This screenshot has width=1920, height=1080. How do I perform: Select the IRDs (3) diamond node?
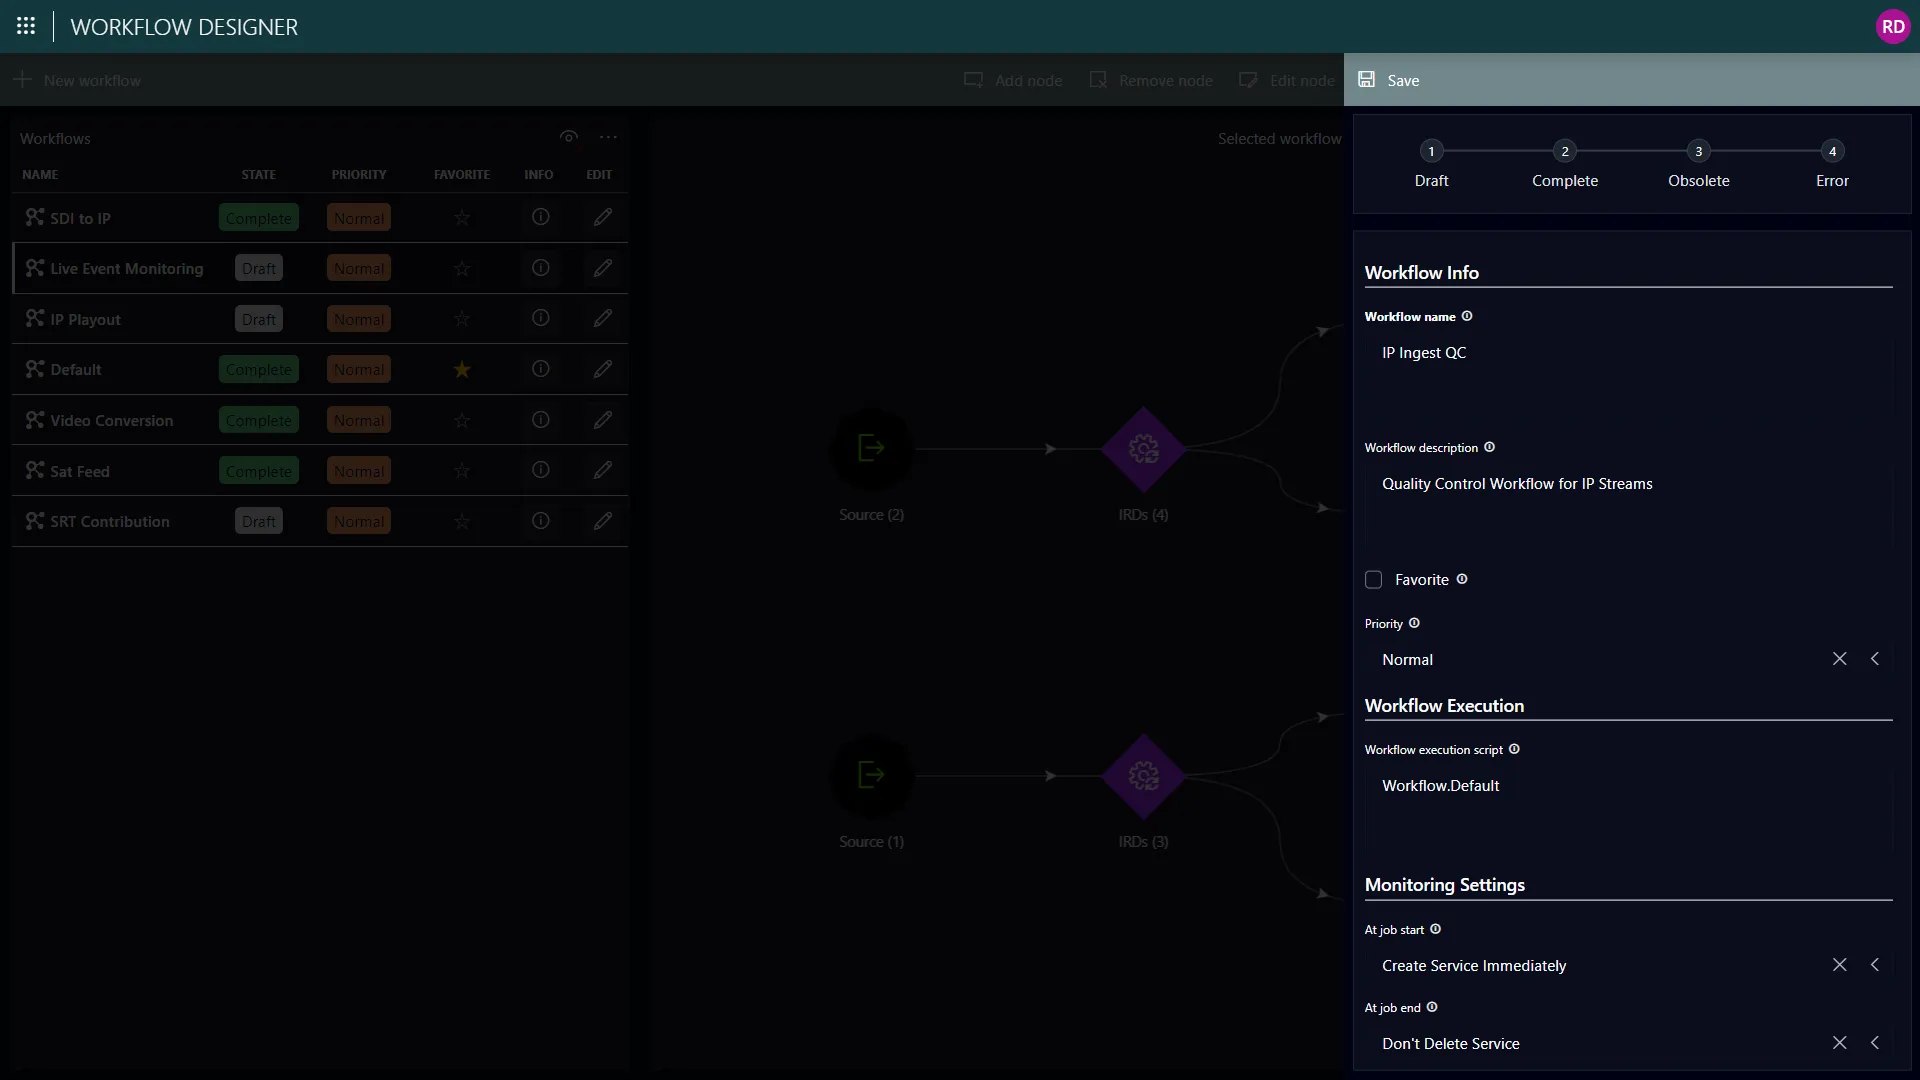click(x=1143, y=776)
